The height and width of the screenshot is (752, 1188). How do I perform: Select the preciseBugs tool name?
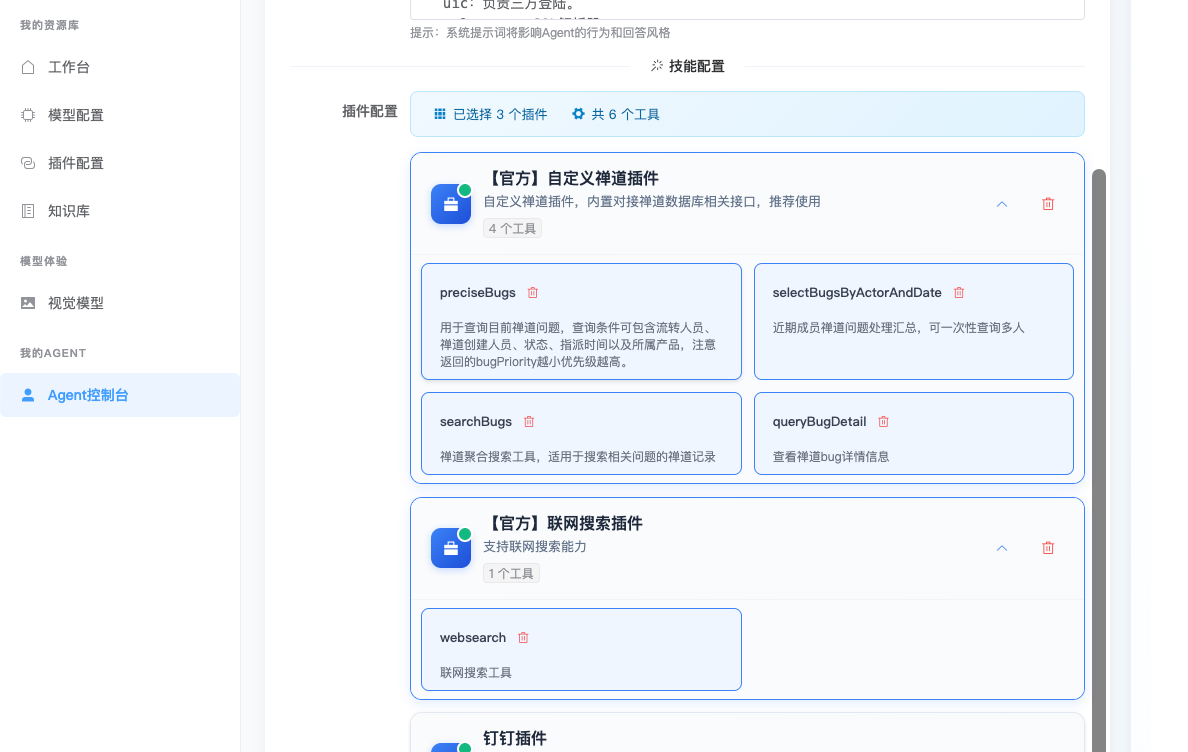[x=477, y=292]
